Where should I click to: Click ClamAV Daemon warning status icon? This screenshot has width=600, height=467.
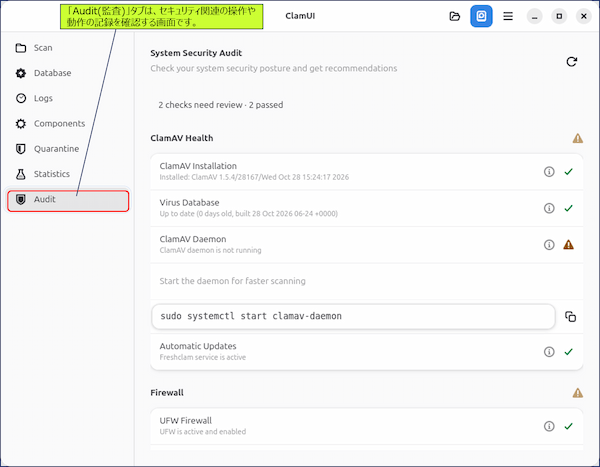point(569,245)
